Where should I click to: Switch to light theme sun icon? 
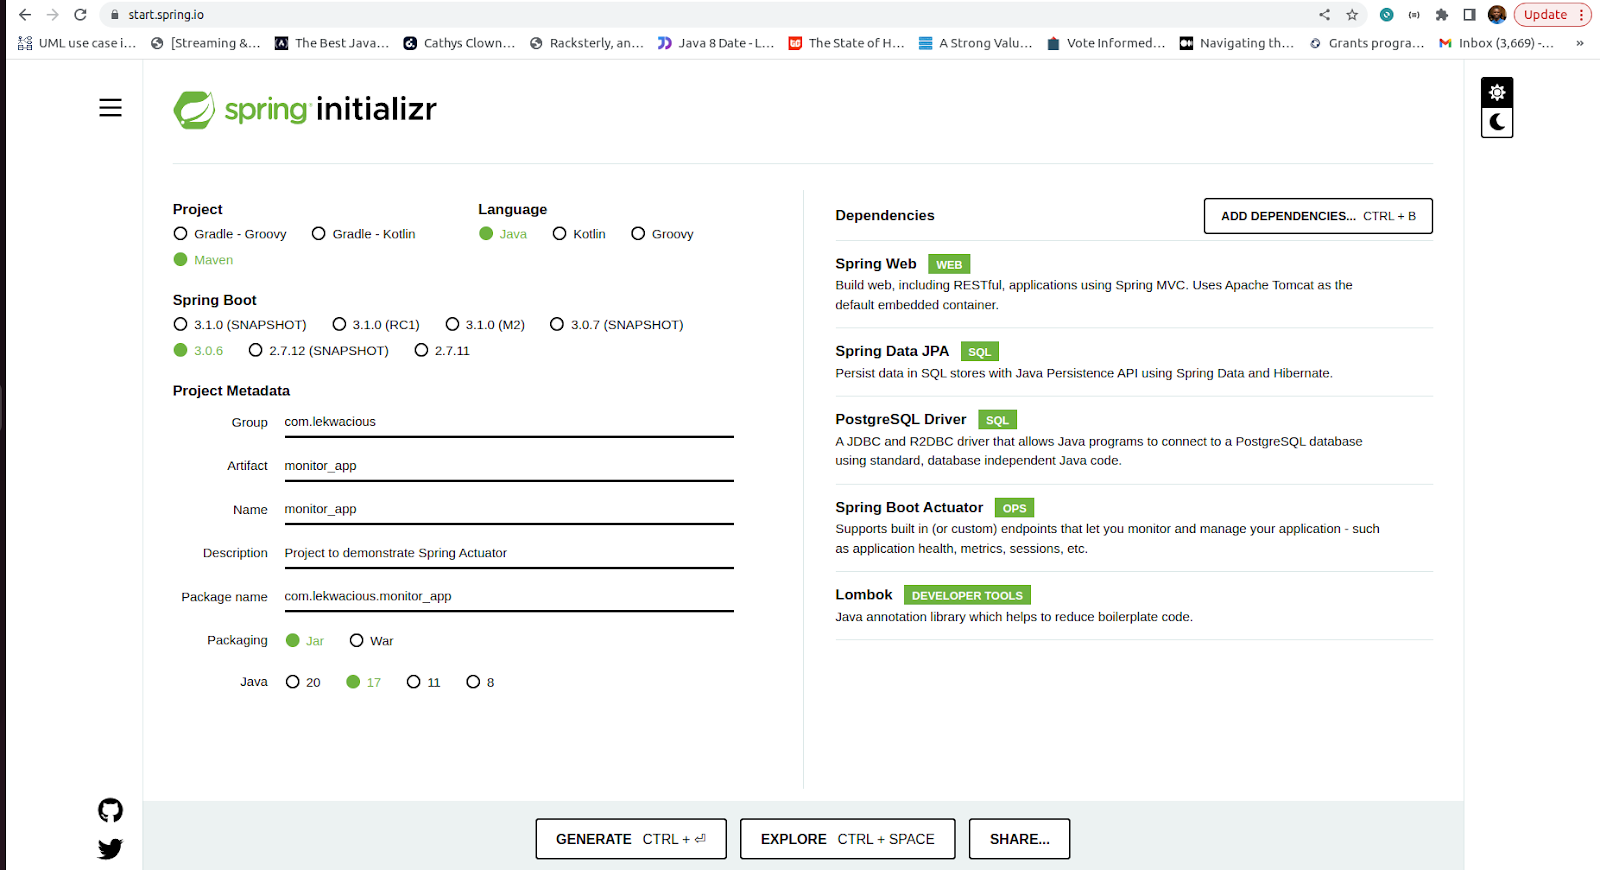click(x=1497, y=92)
